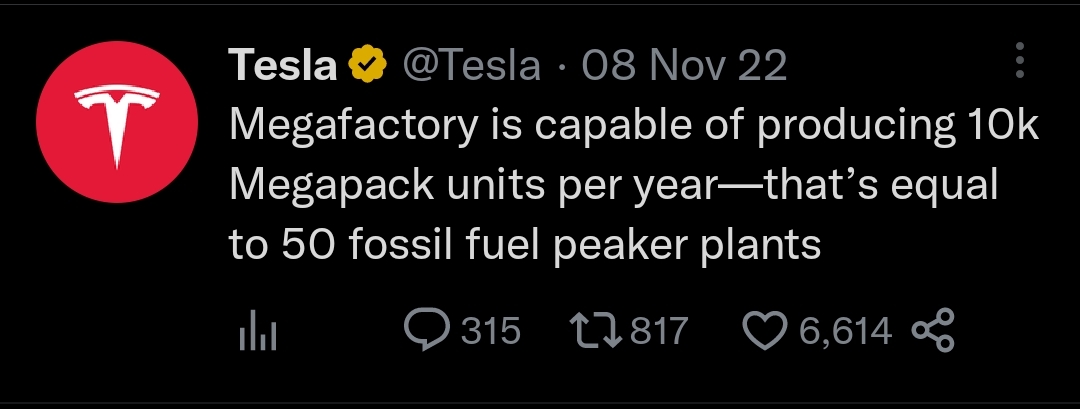
Task: Click the 6,614 likes count
Action: point(845,330)
